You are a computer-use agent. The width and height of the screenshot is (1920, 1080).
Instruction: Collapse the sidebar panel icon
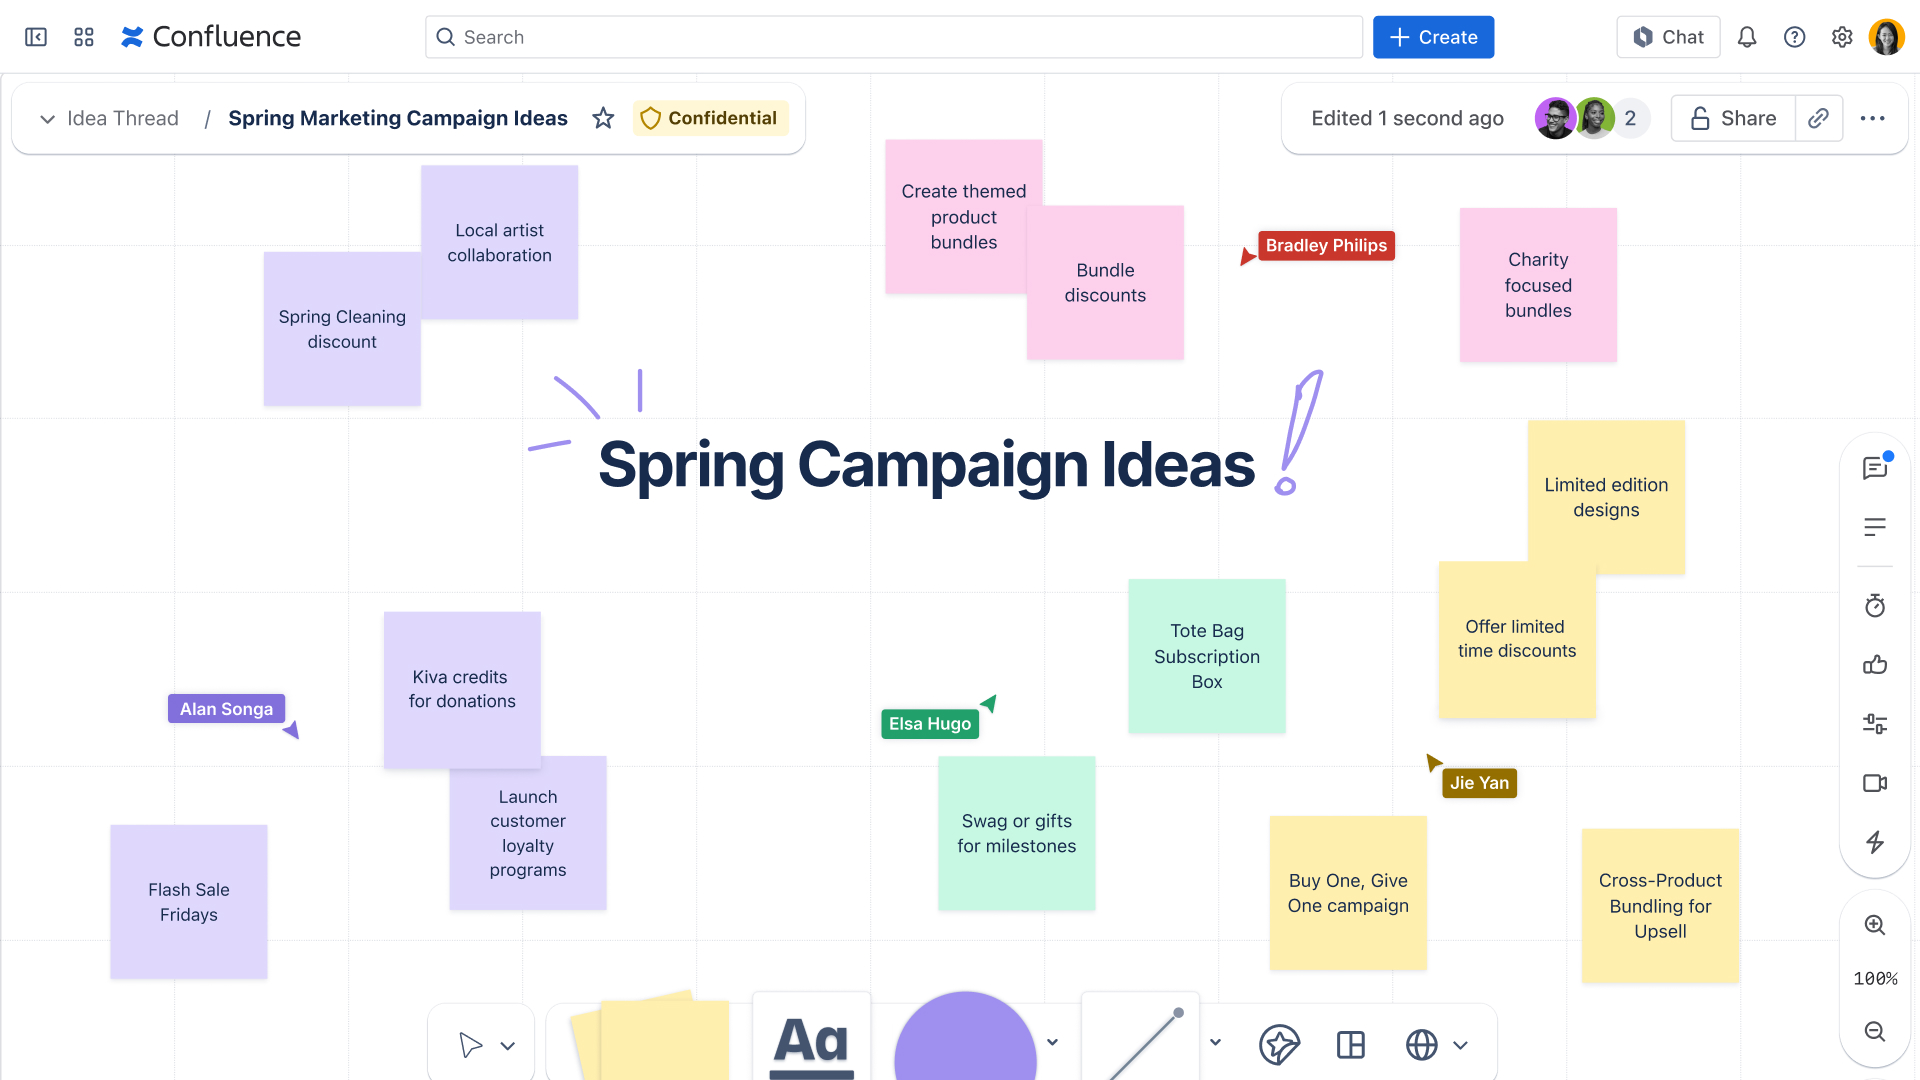(36, 37)
